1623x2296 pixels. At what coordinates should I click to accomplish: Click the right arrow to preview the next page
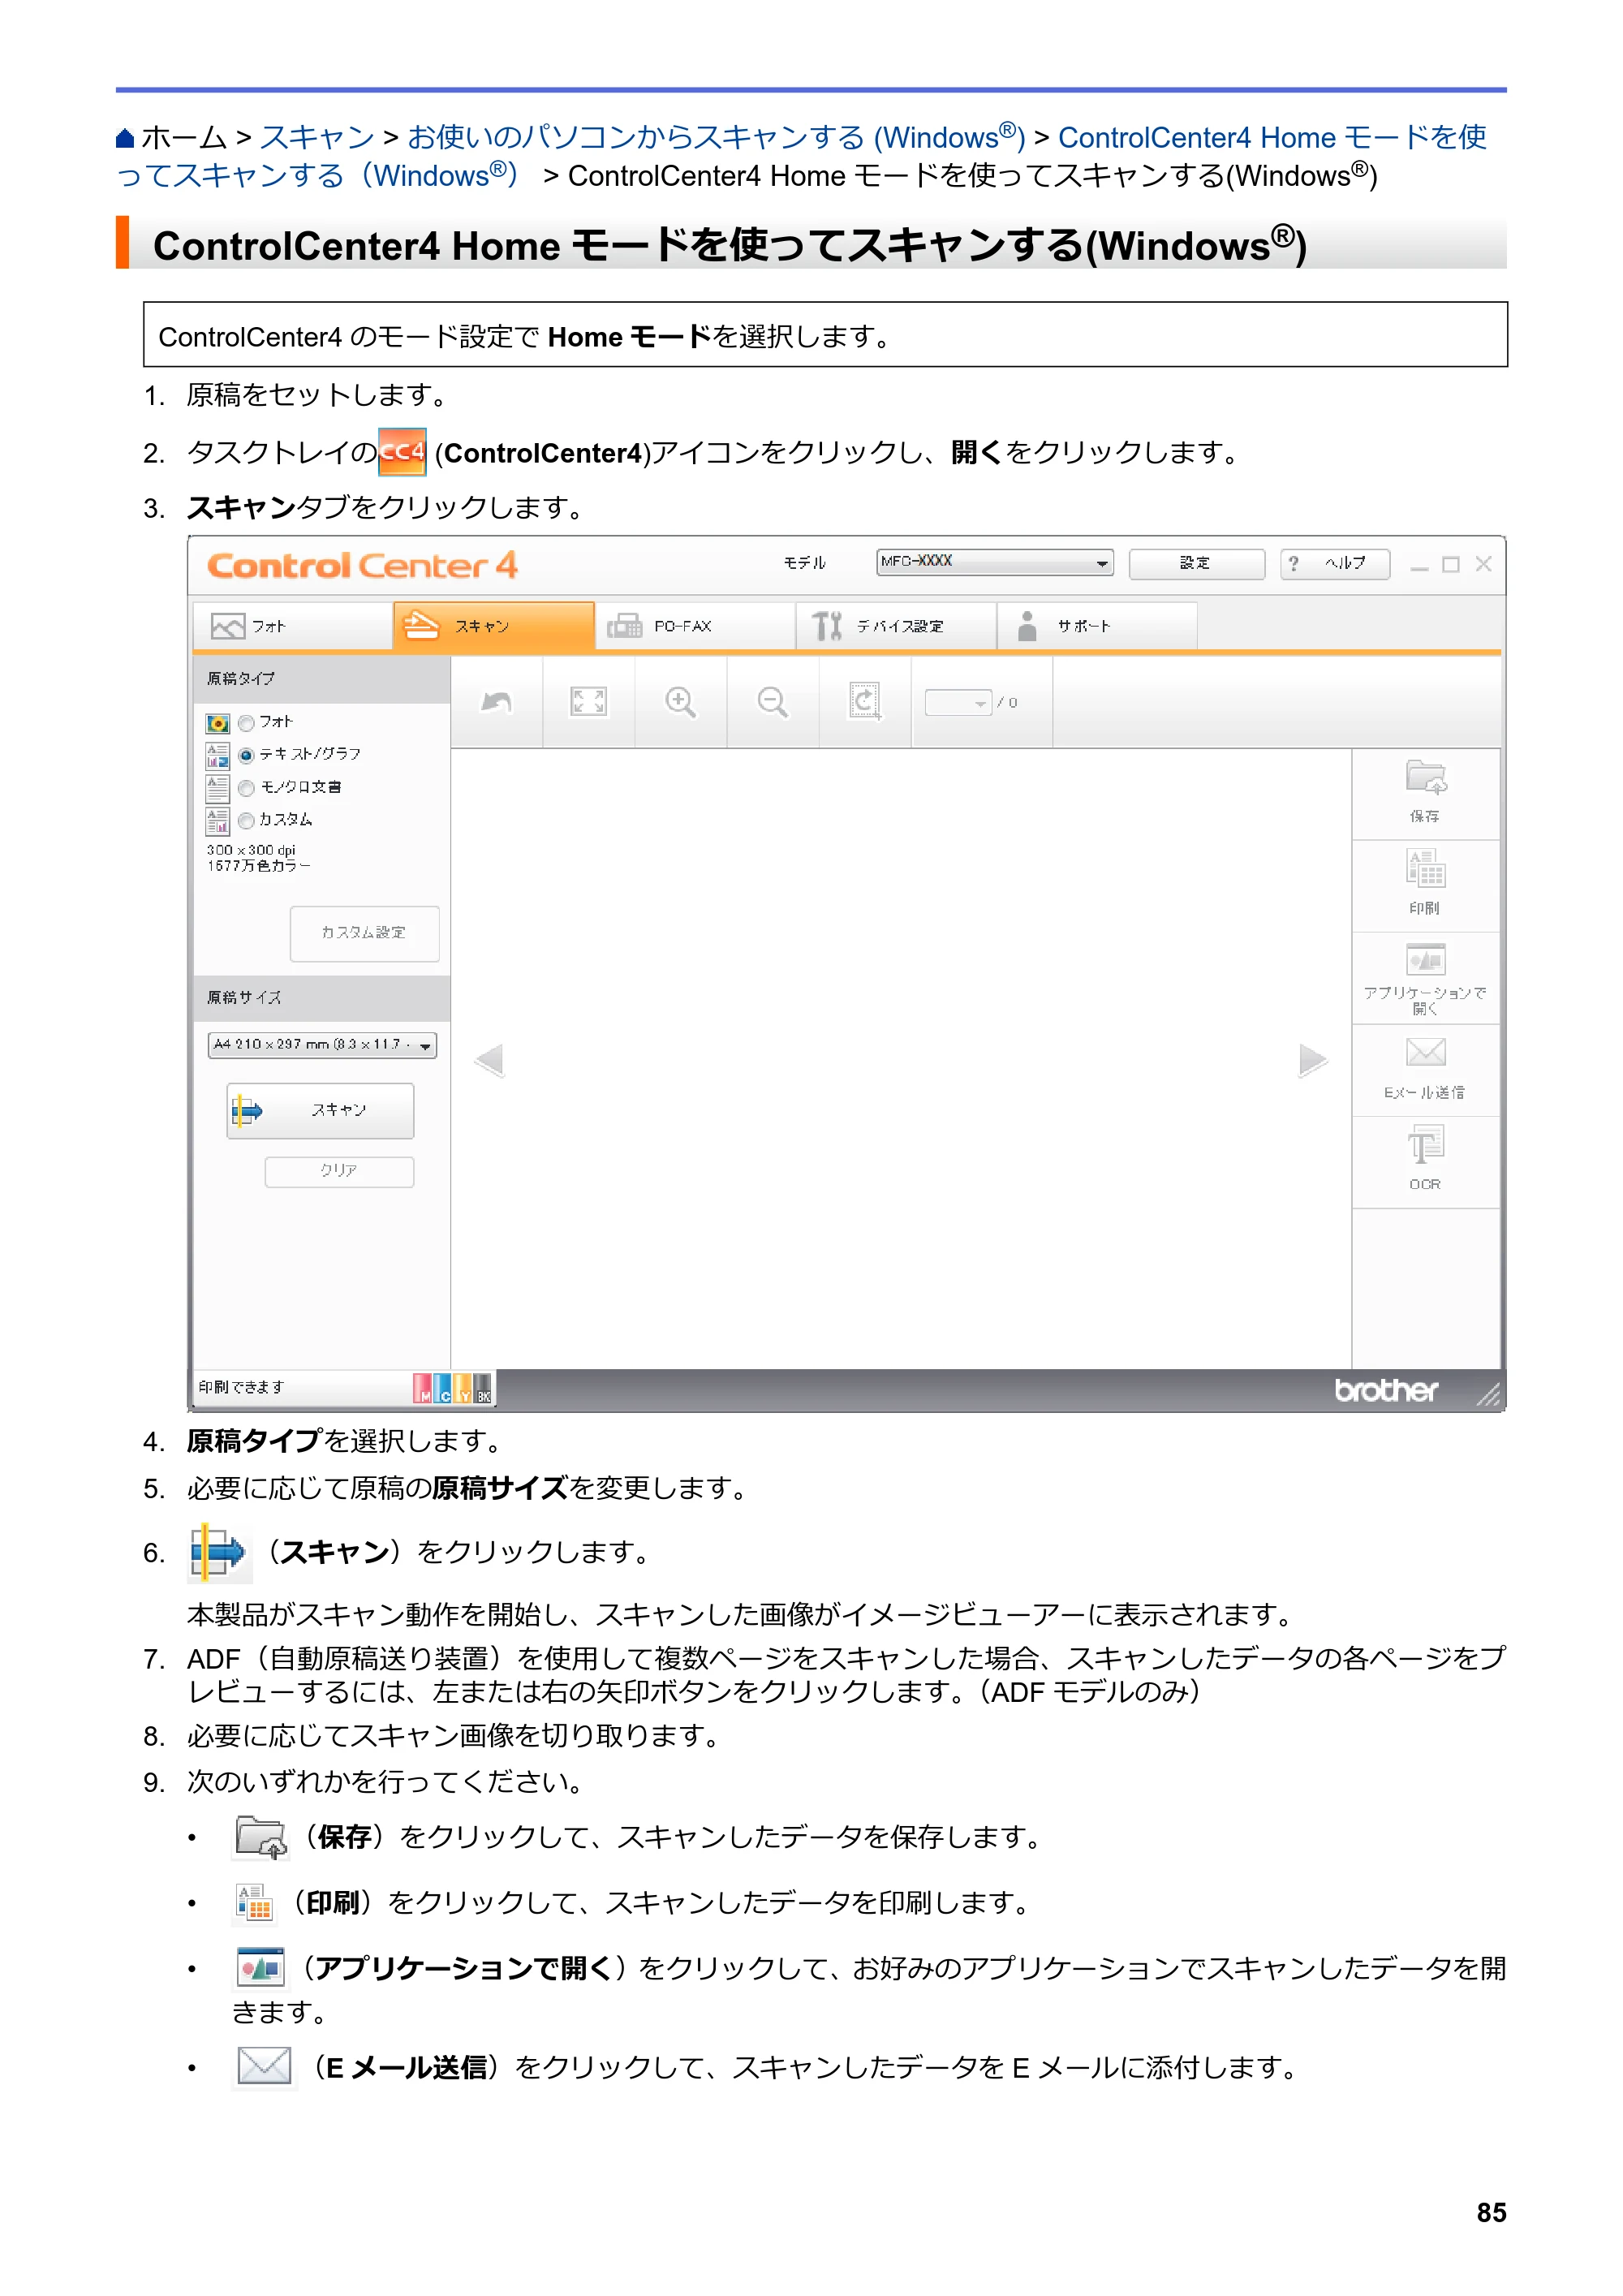coord(1313,1060)
